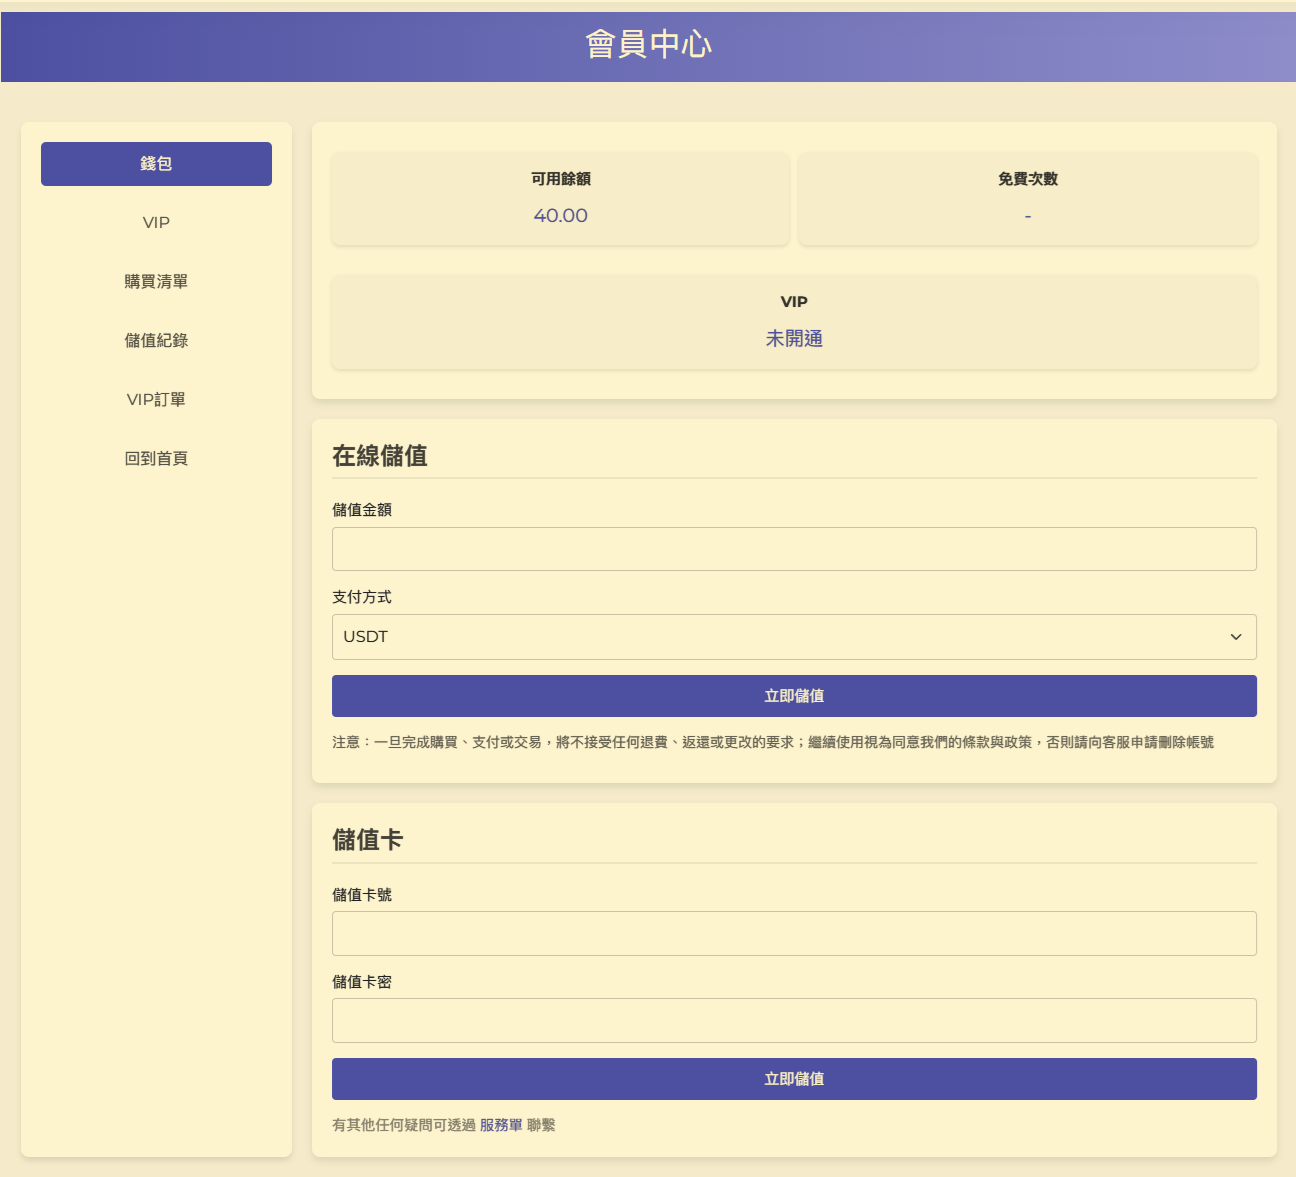Viewport: 1296px width, 1177px height.
Task: Click the 支付方式 field label
Action: [362, 597]
